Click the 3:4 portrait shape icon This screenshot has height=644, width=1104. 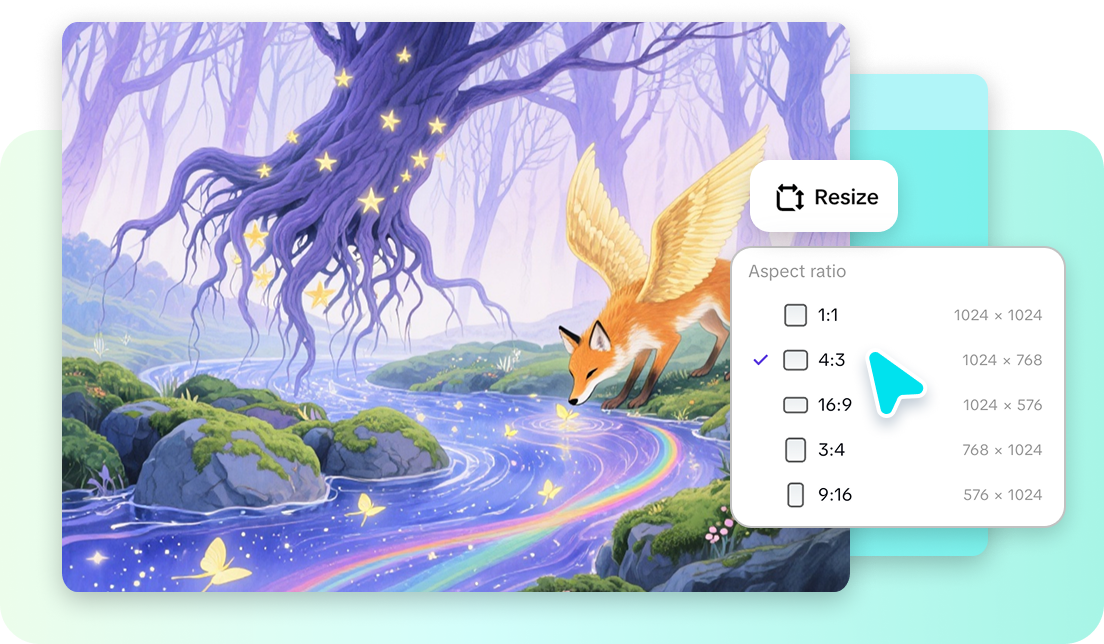click(x=796, y=450)
